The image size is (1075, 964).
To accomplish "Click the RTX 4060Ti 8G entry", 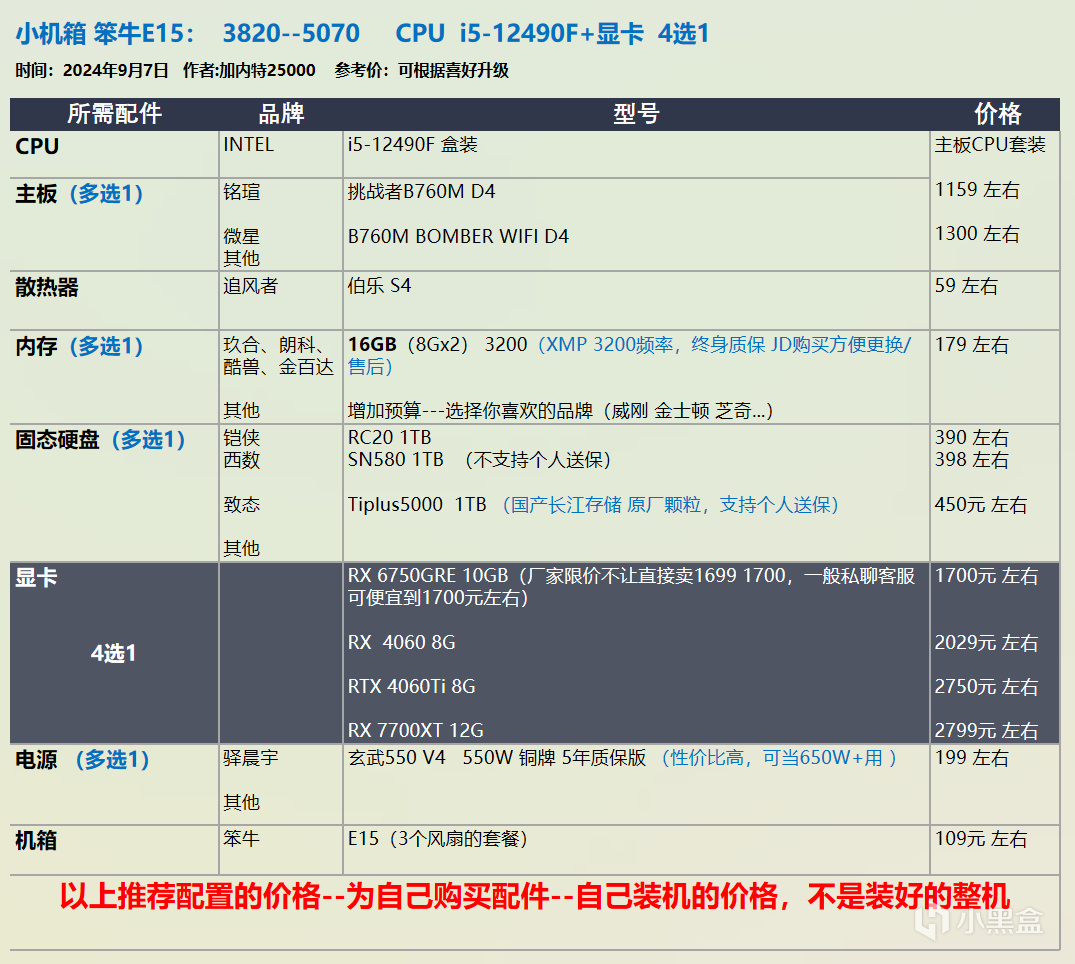I will (411, 686).
